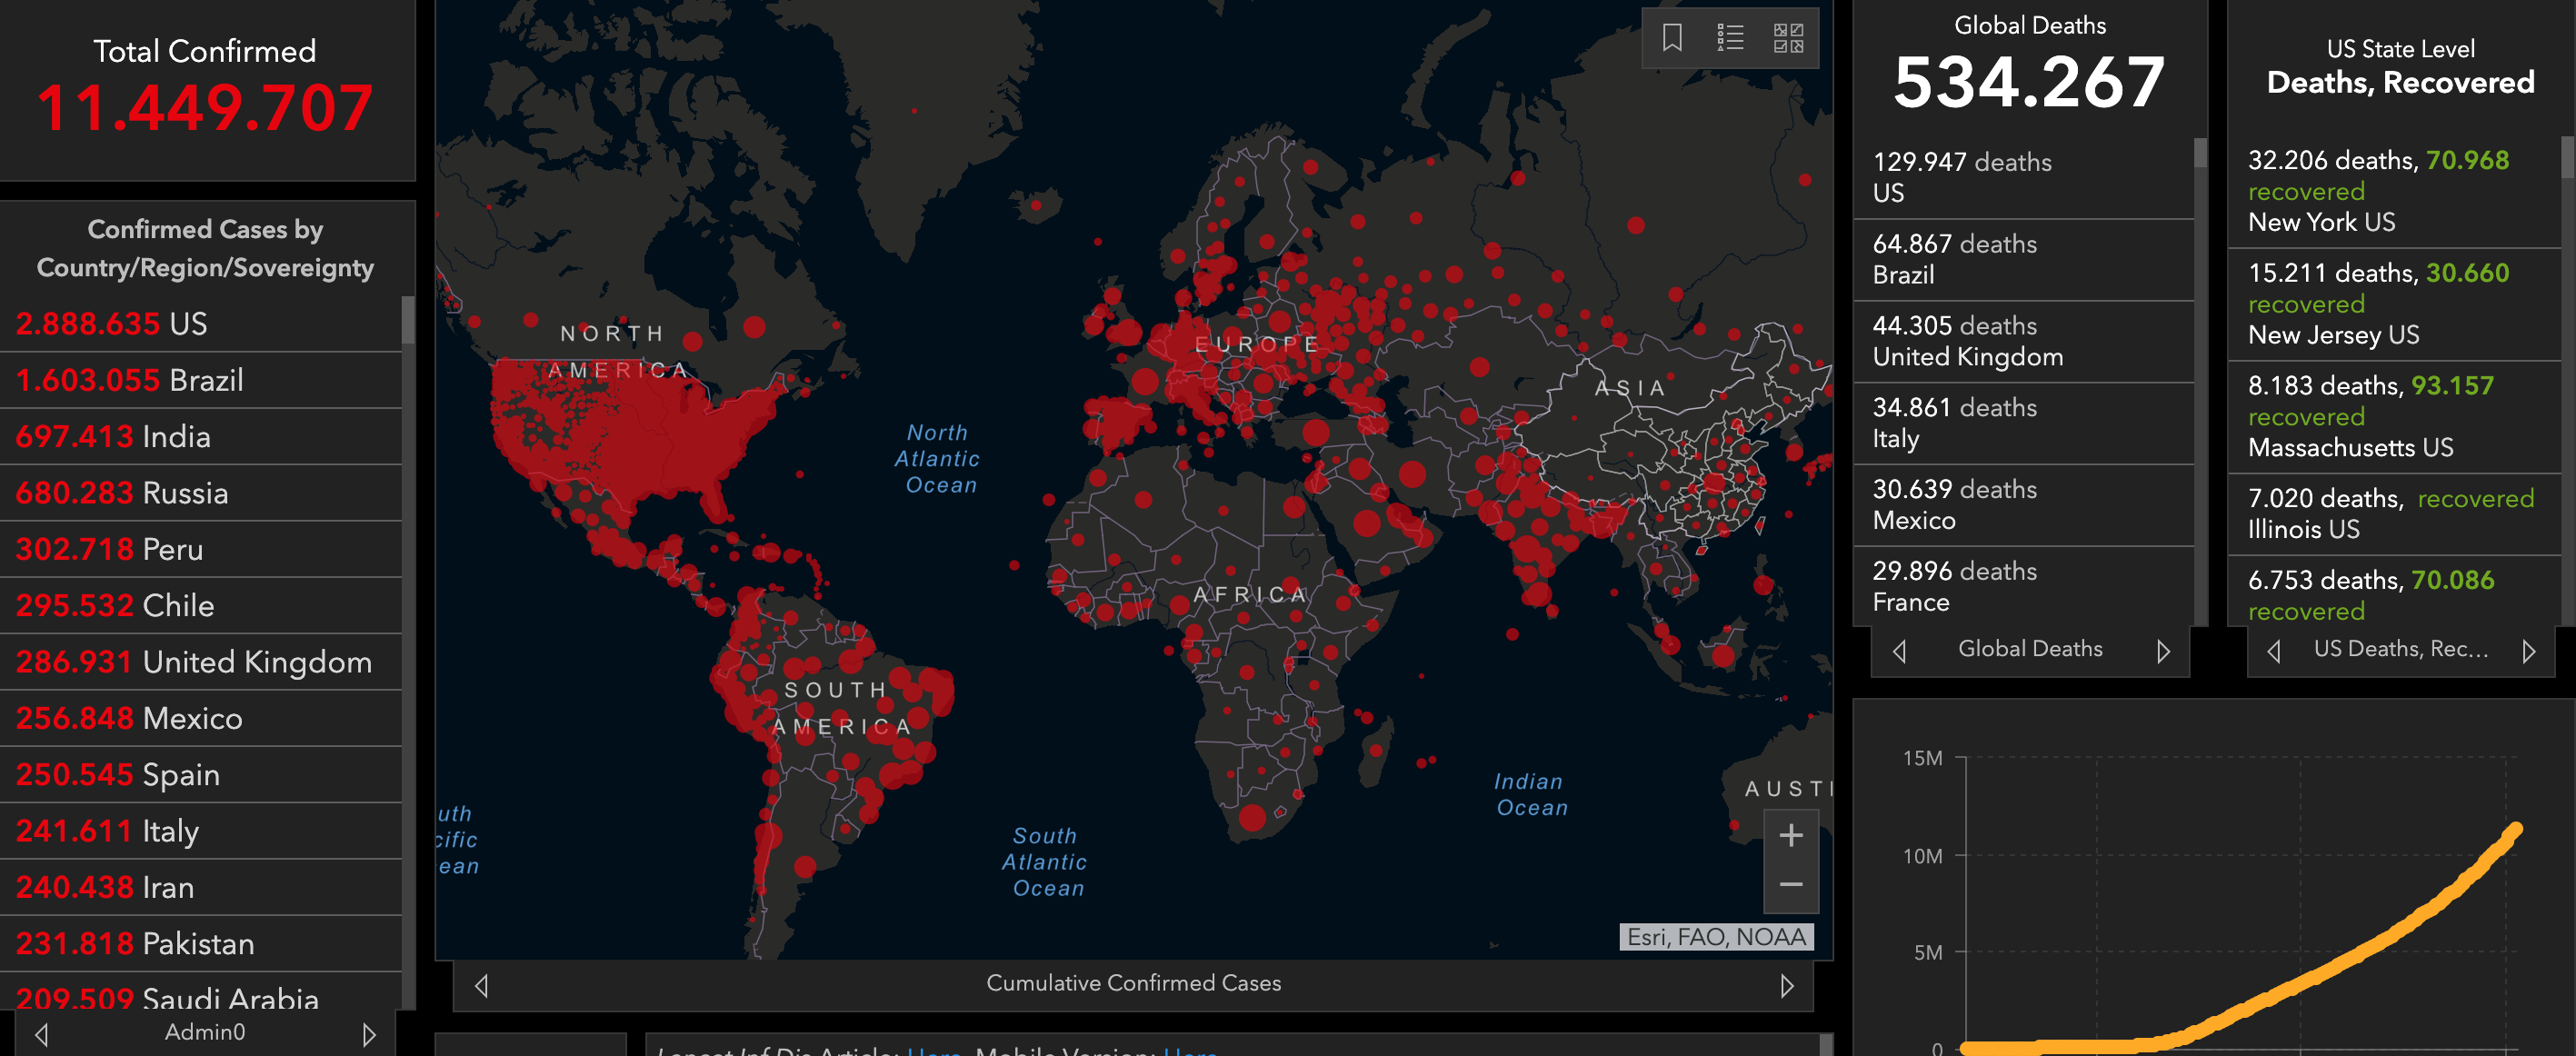The width and height of the screenshot is (2576, 1056).
Task: Zoom out on the map
Action: tap(1791, 885)
